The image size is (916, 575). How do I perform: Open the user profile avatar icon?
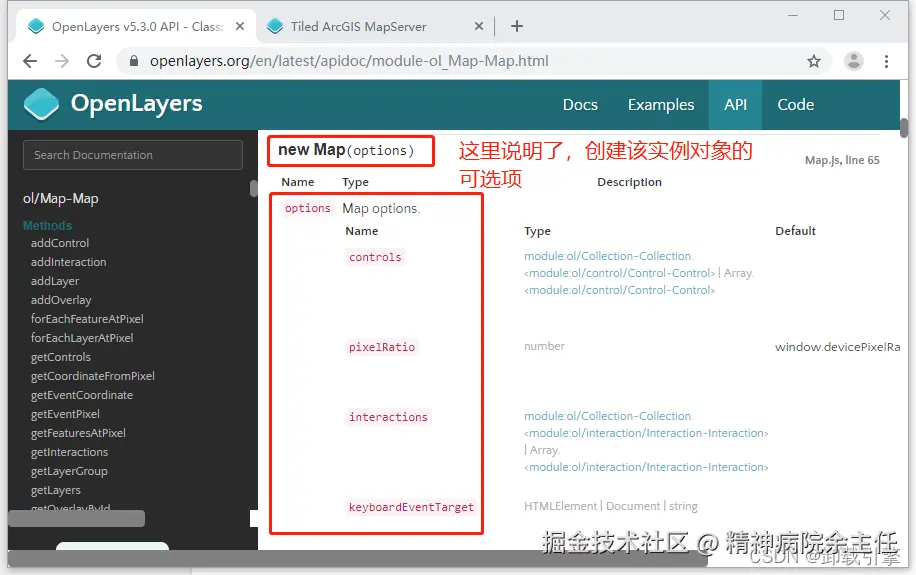853,61
